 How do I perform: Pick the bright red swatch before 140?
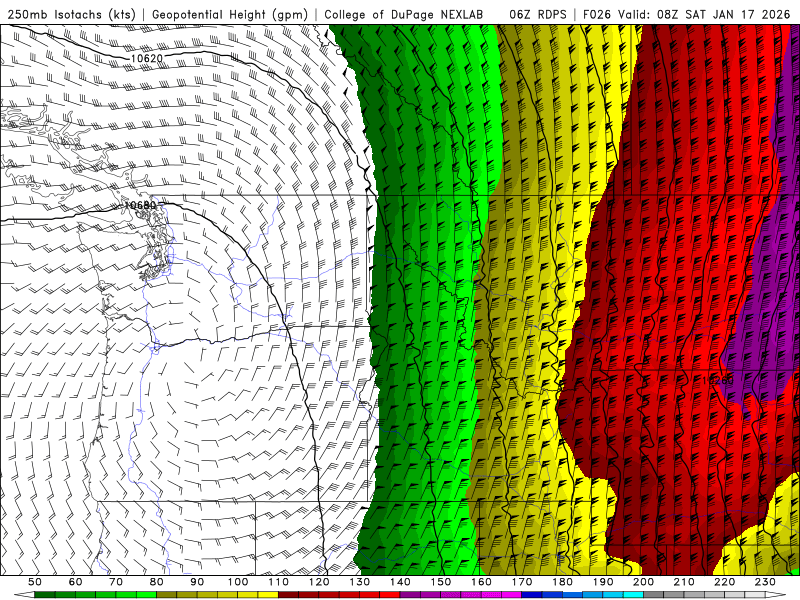tap(390, 595)
